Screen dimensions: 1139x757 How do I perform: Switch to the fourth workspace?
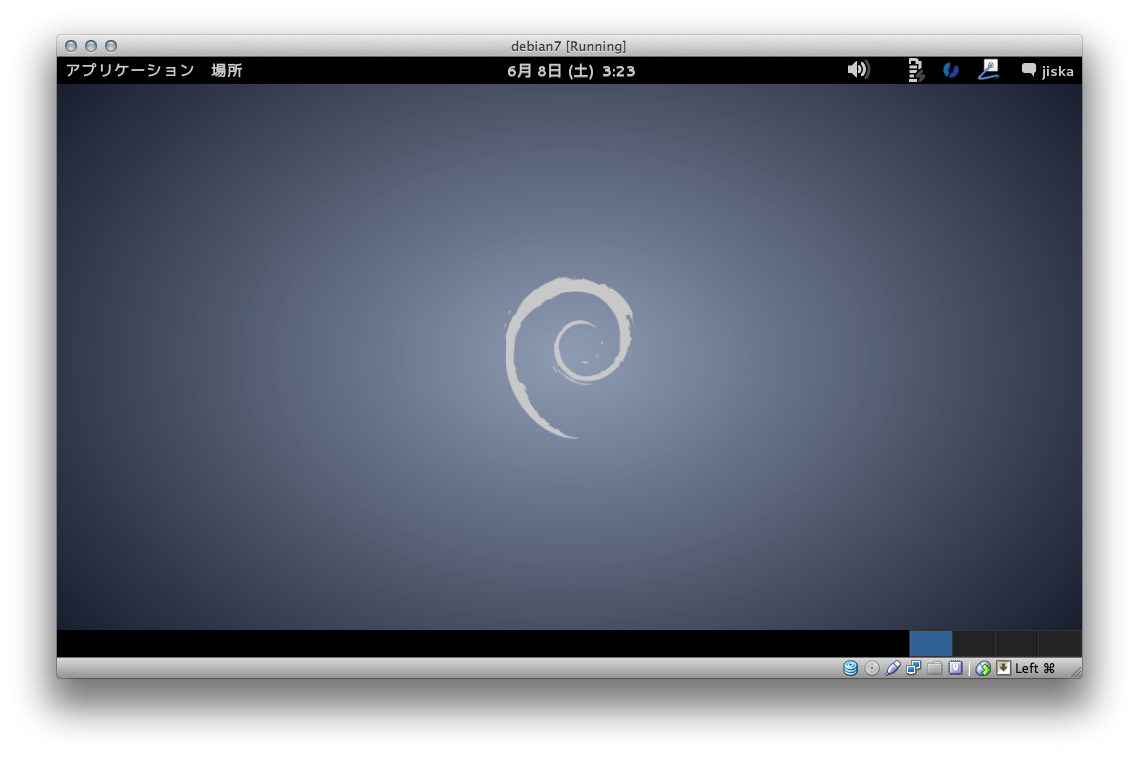(x=1060, y=644)
